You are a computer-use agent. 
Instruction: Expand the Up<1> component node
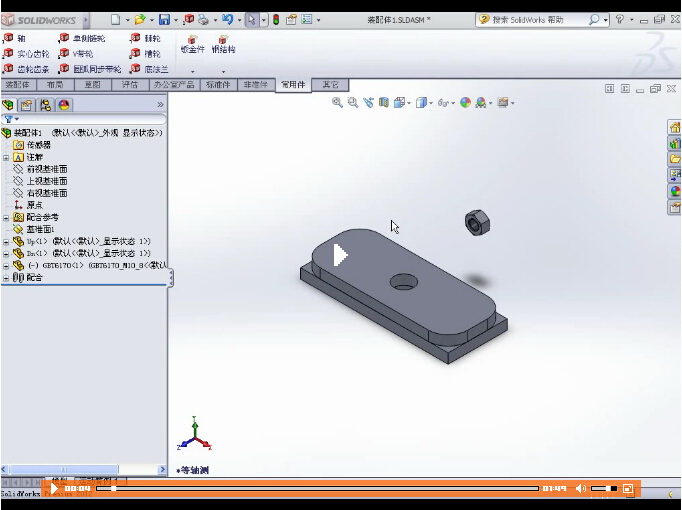point(6,241)
